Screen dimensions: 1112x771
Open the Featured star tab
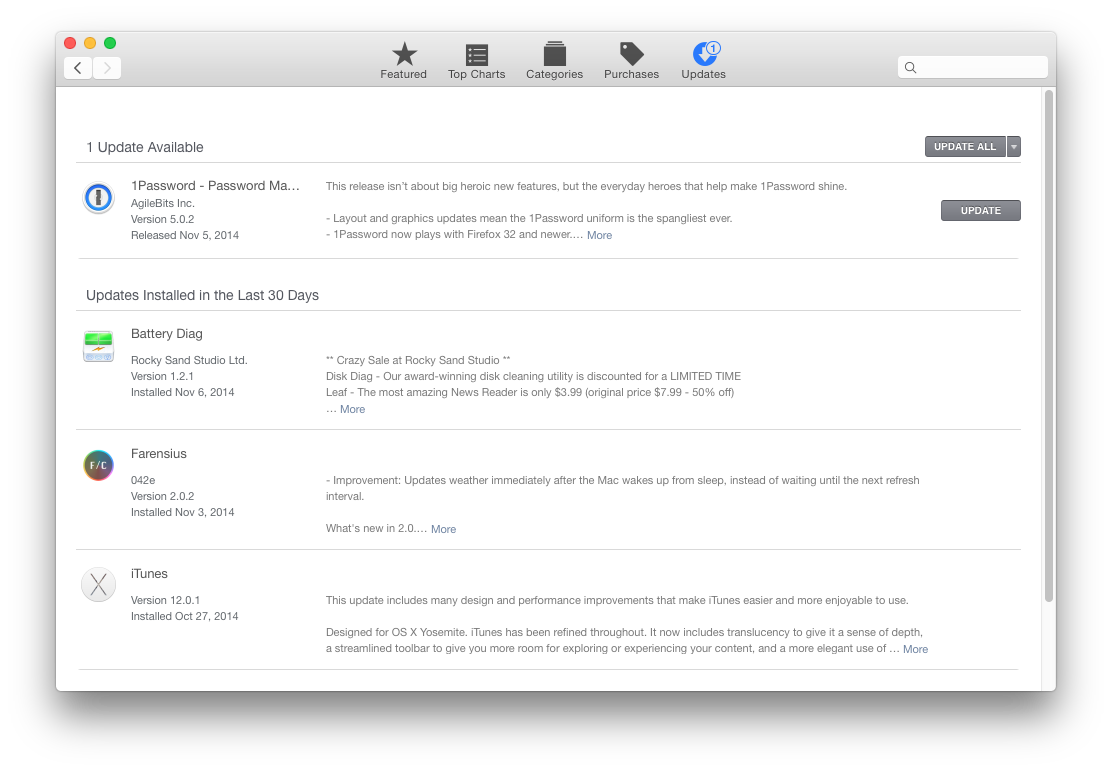[x=404, y=60]
